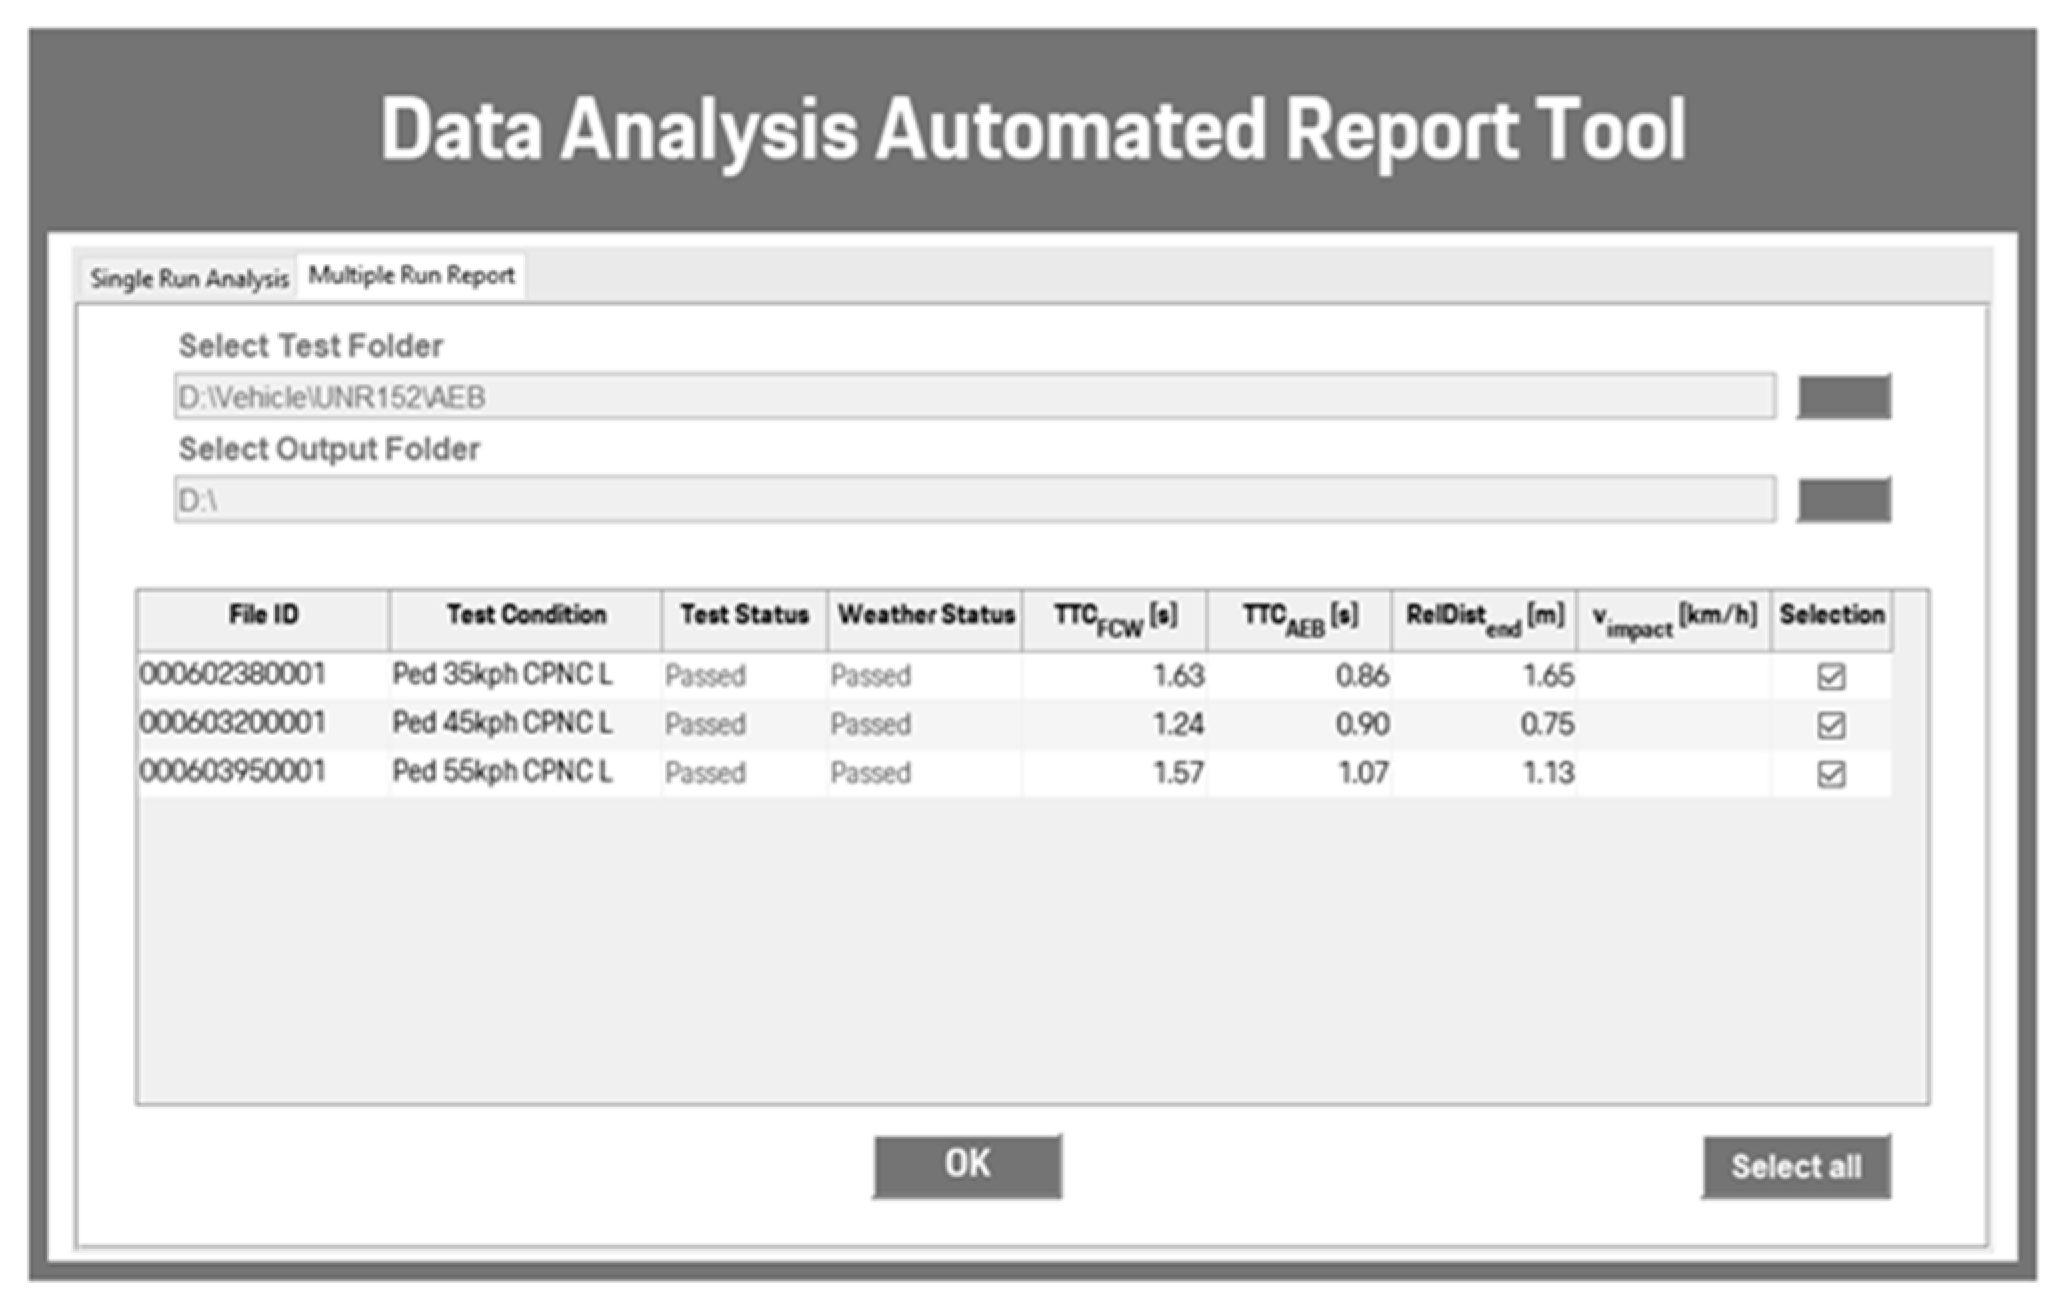Click the RelDist end [m] column header
Image resolution: width=2062 pixels, height=1307 pixels.
click(1484, 619)
